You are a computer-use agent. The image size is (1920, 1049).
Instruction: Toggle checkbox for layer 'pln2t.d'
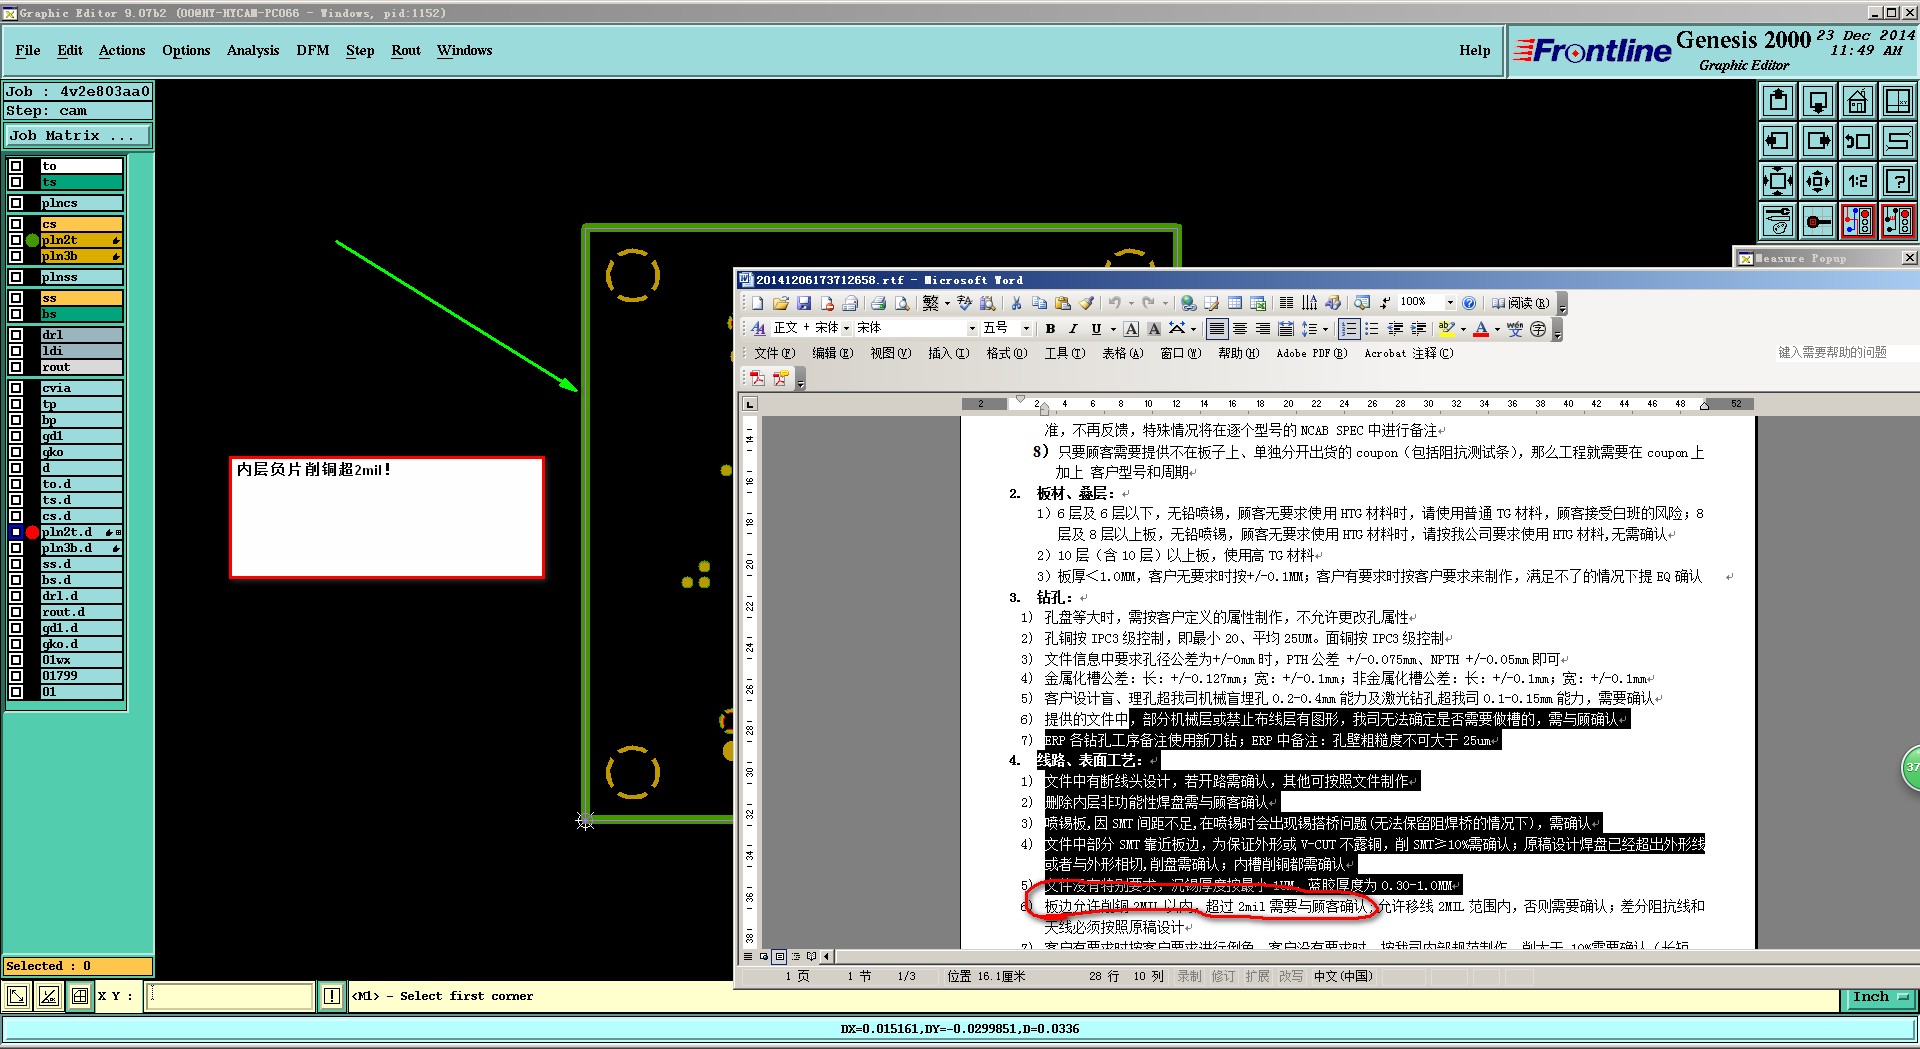tap(16, 532)
